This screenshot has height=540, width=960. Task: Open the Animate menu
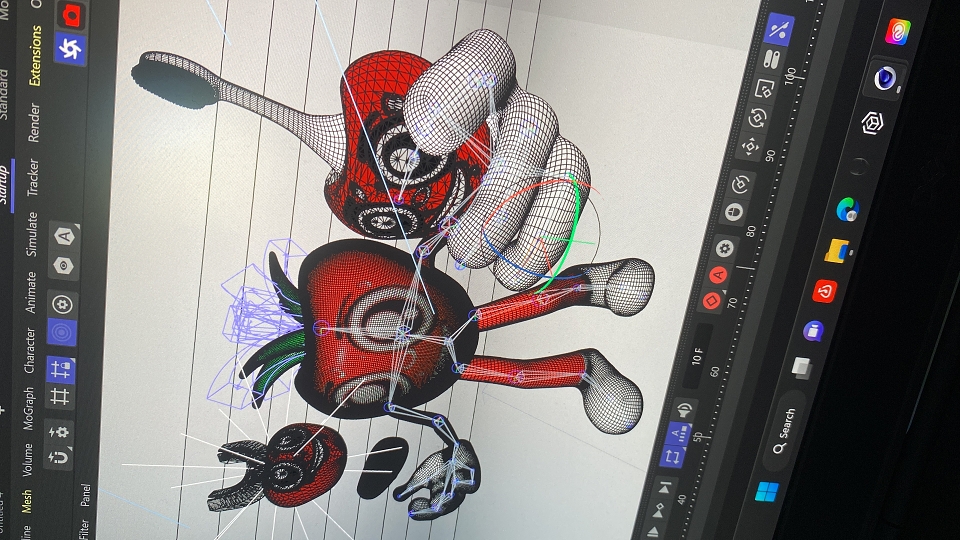[x=31, y=293]
